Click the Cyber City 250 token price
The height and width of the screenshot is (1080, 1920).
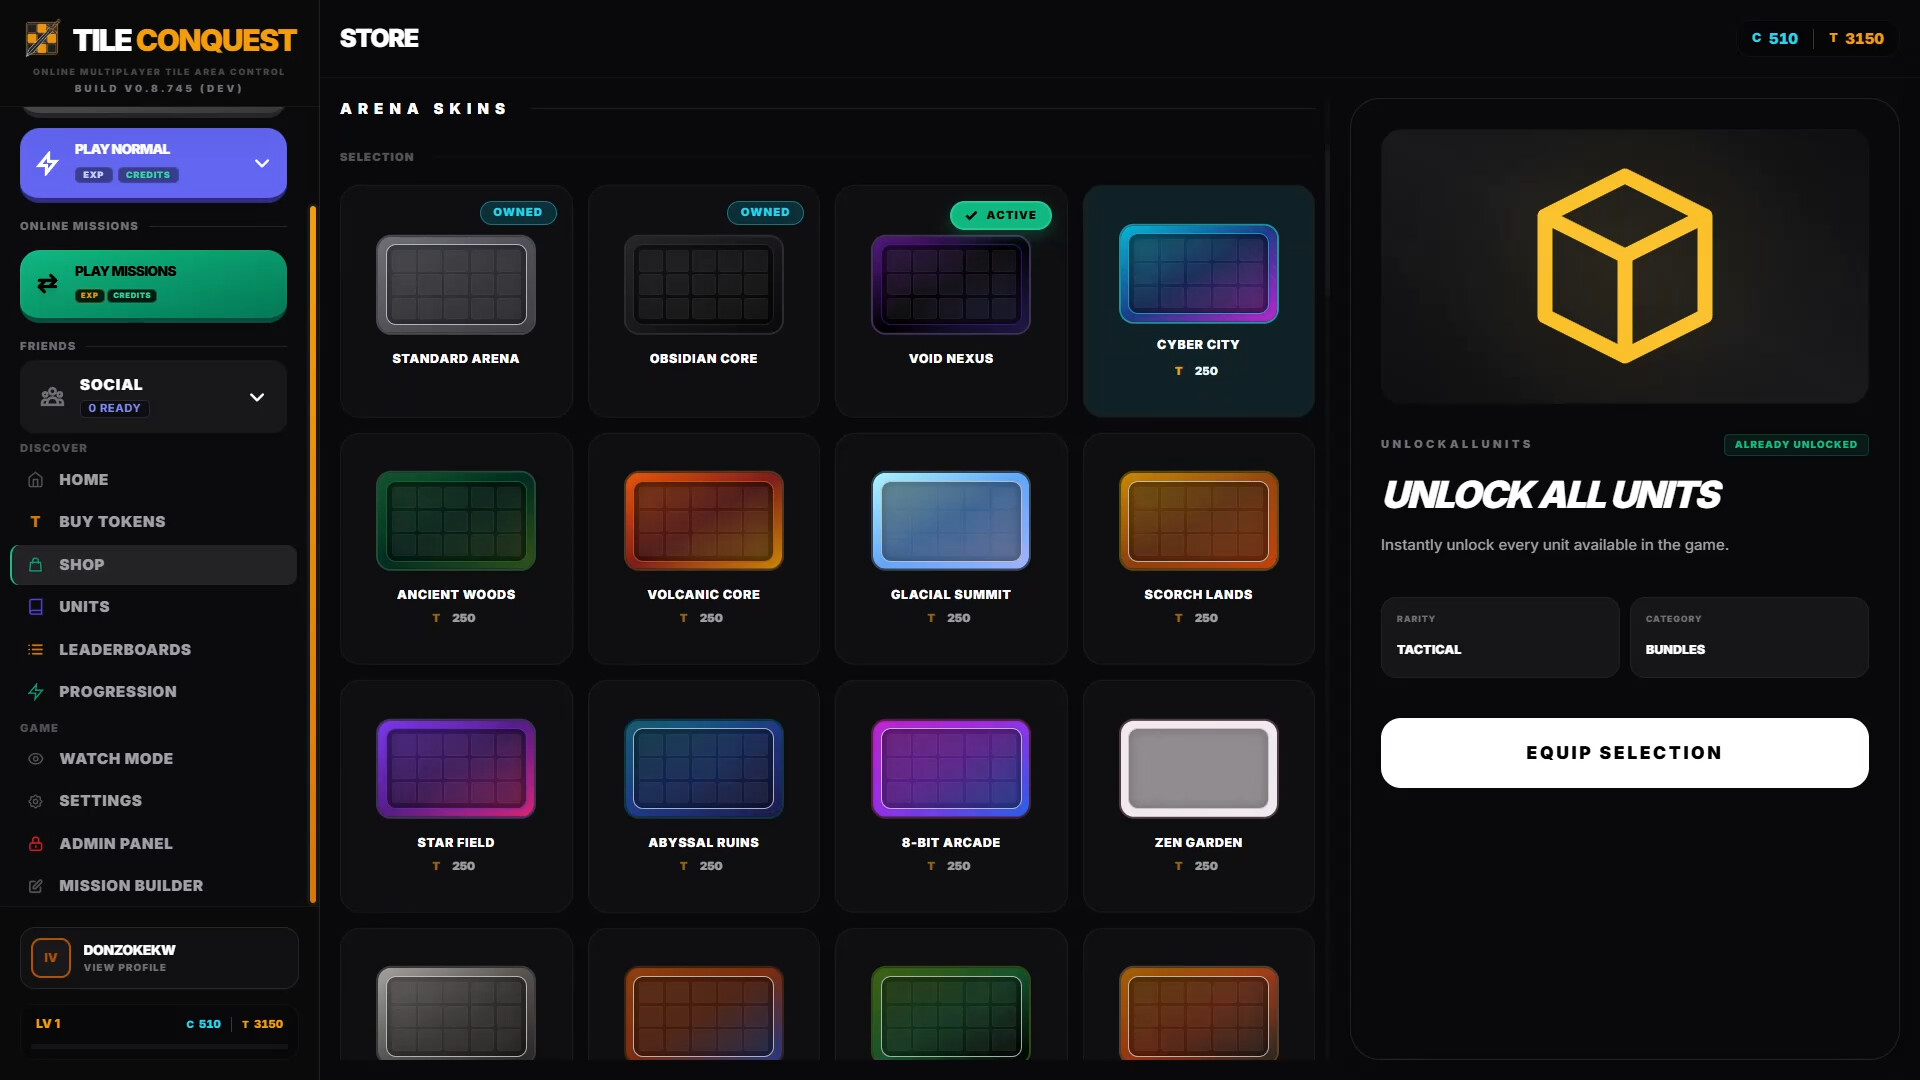coord(1197,371)
